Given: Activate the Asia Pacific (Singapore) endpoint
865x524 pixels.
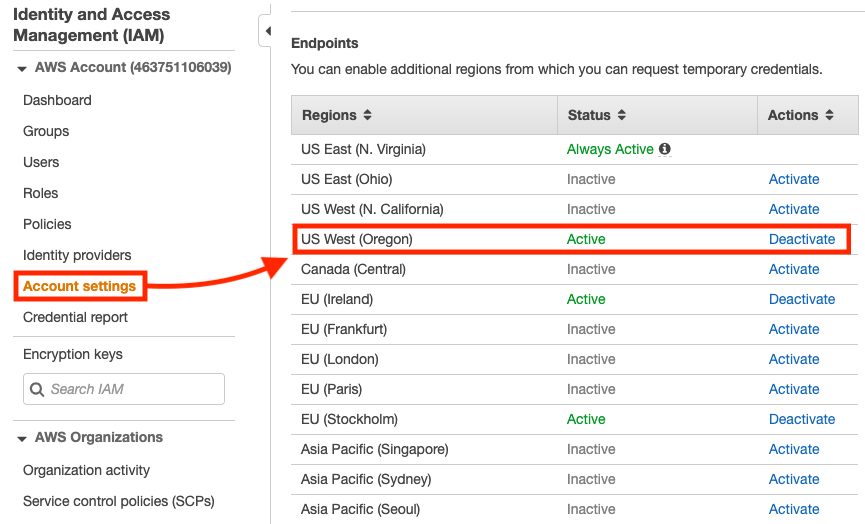Looking at the screenshot, I should coord(794,449).
